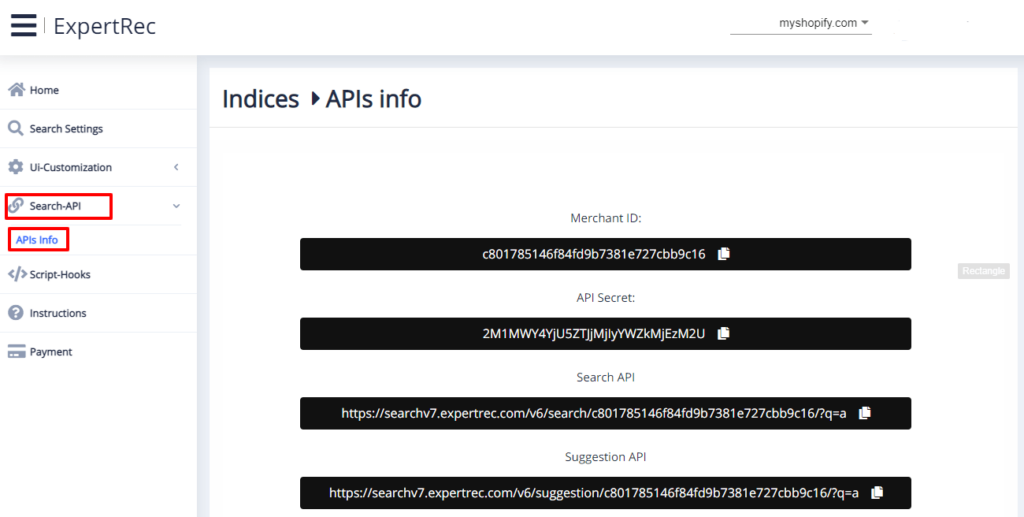The height and width of the screenshot is (517, 1024).
Task: Select the Search-API sidebar item
Action: (56, 206)
